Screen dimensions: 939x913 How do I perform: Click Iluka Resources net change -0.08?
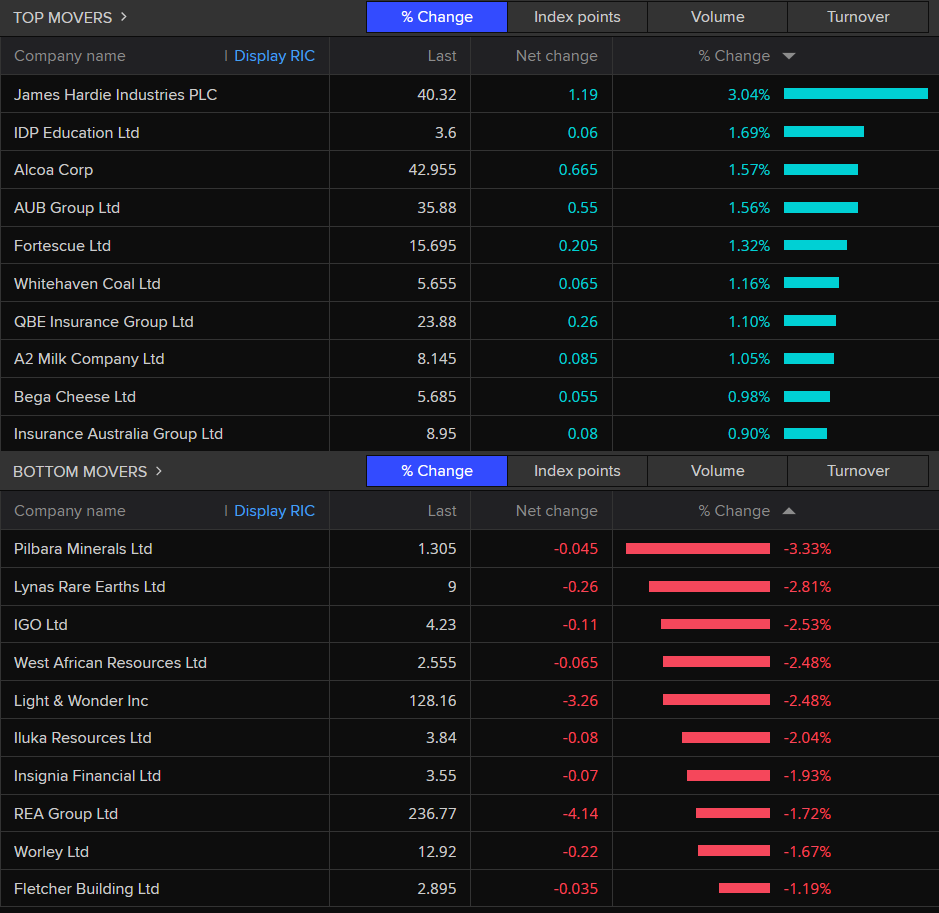(580, 738)
